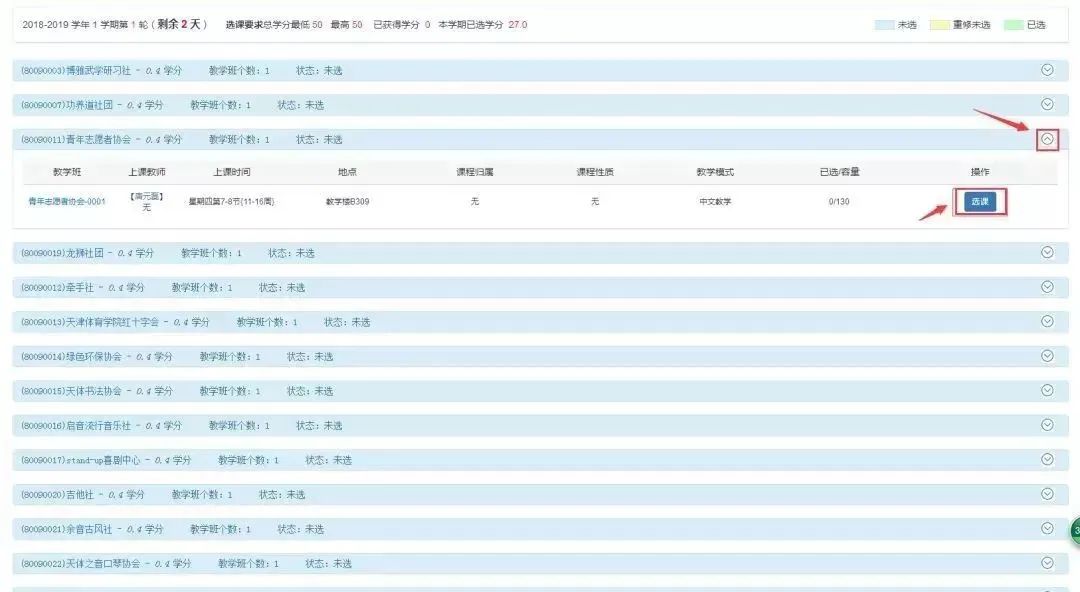Expand the 功养道社团 row chevron
The image size is (1080, 592).
pos(1047,104)
